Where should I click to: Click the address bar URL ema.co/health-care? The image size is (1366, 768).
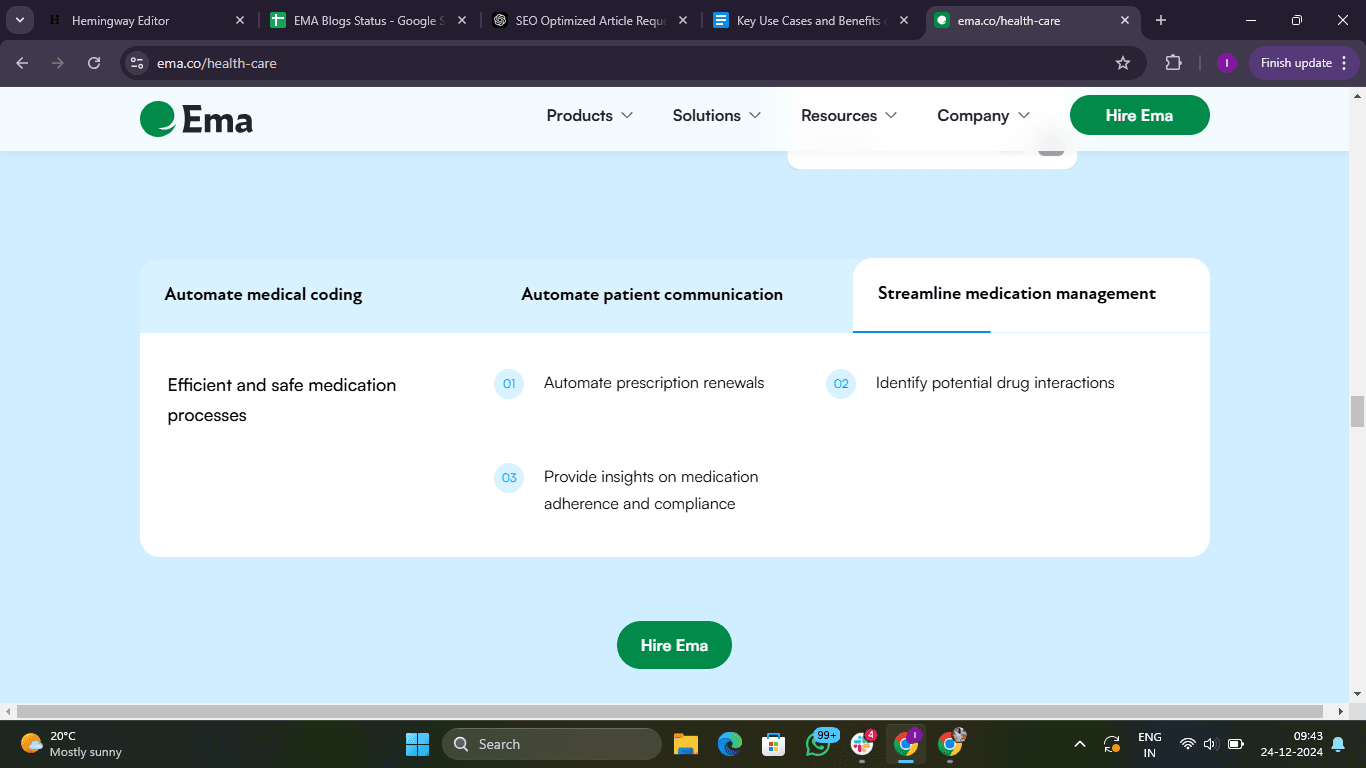[217, 63]
